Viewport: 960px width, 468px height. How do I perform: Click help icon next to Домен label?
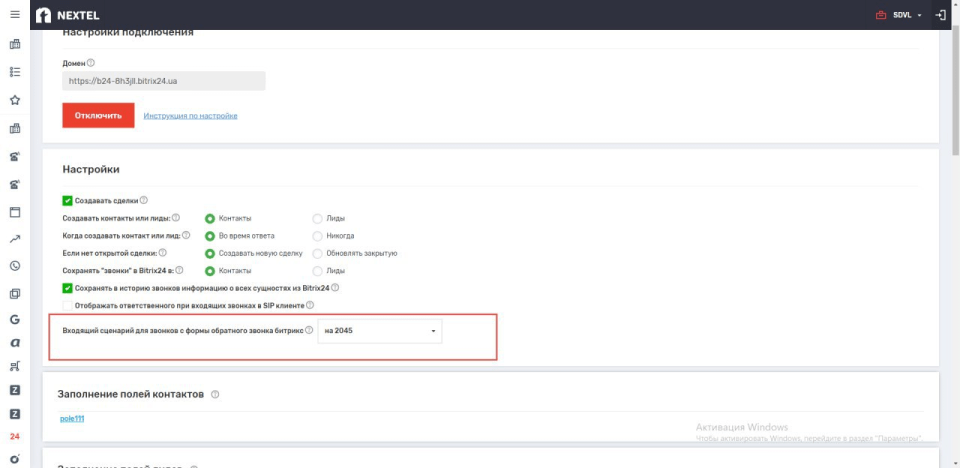(x=91, y=63)
